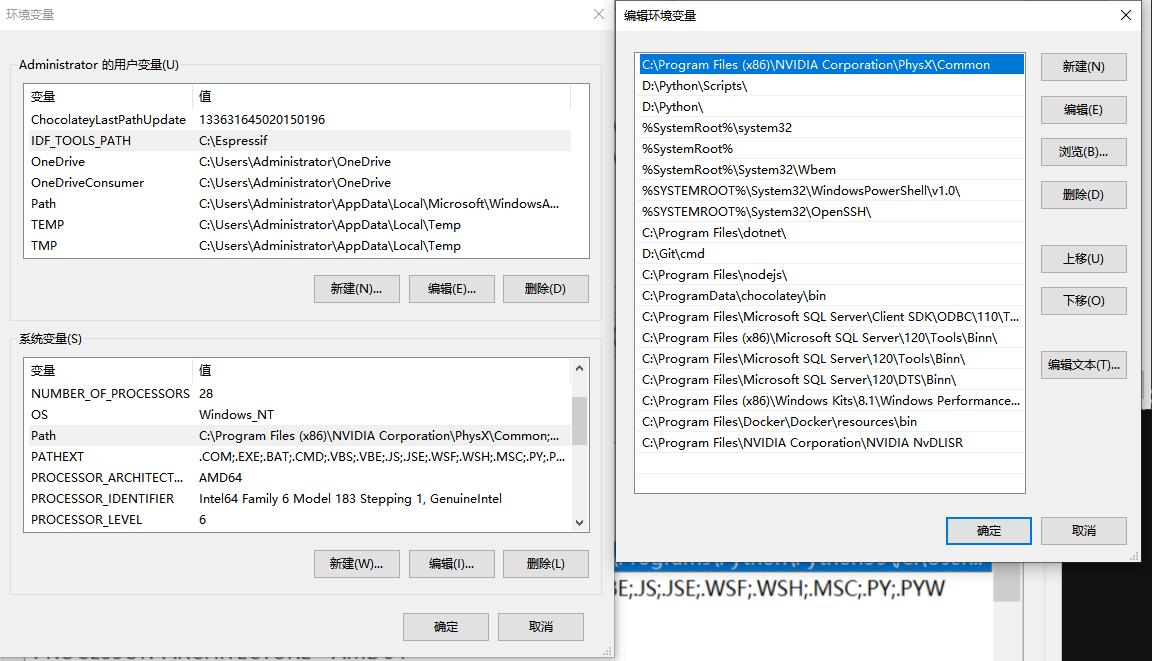Click 新建(N)... under the user variables

[x=356, y=289]
